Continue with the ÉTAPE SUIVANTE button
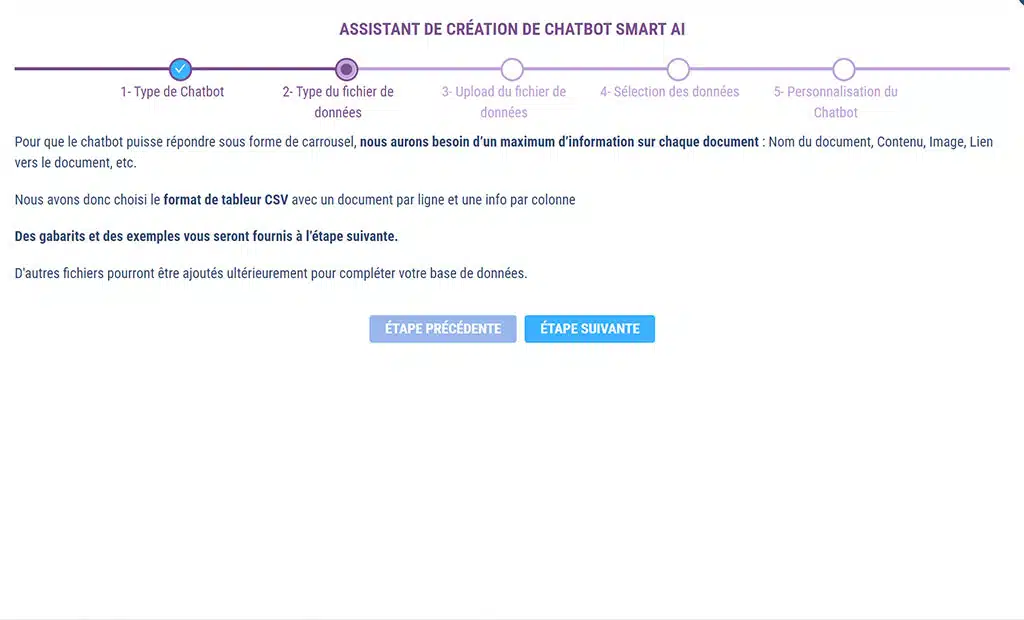 (x=589, y=329)
